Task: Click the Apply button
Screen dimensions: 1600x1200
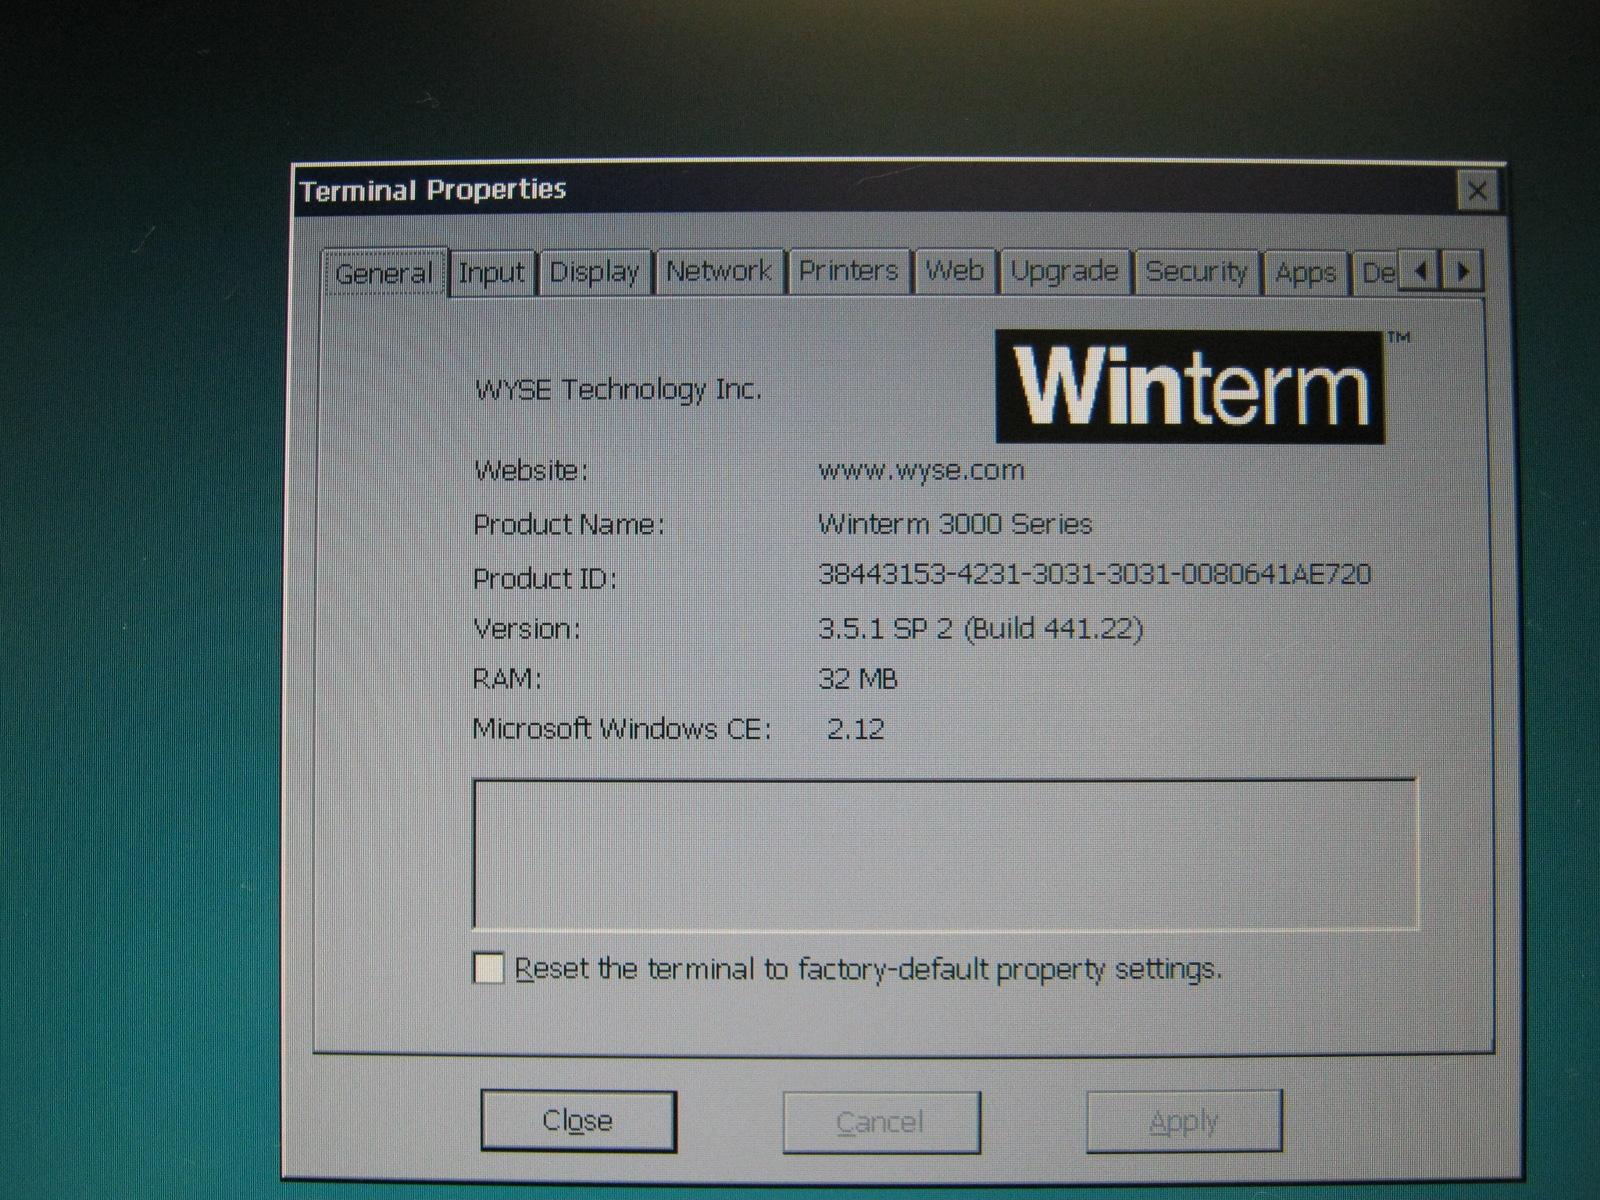Action: [1184, 1121]
